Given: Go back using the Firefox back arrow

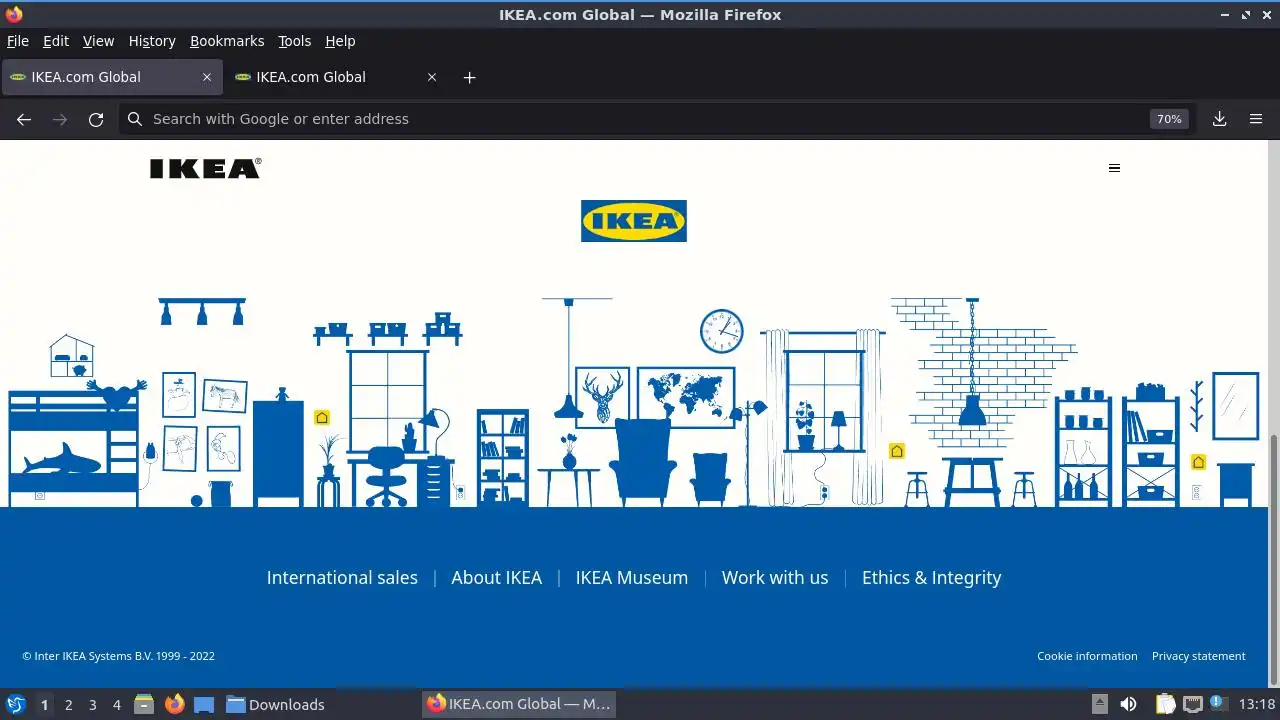Looking at the screenshot, I should 24,119.
